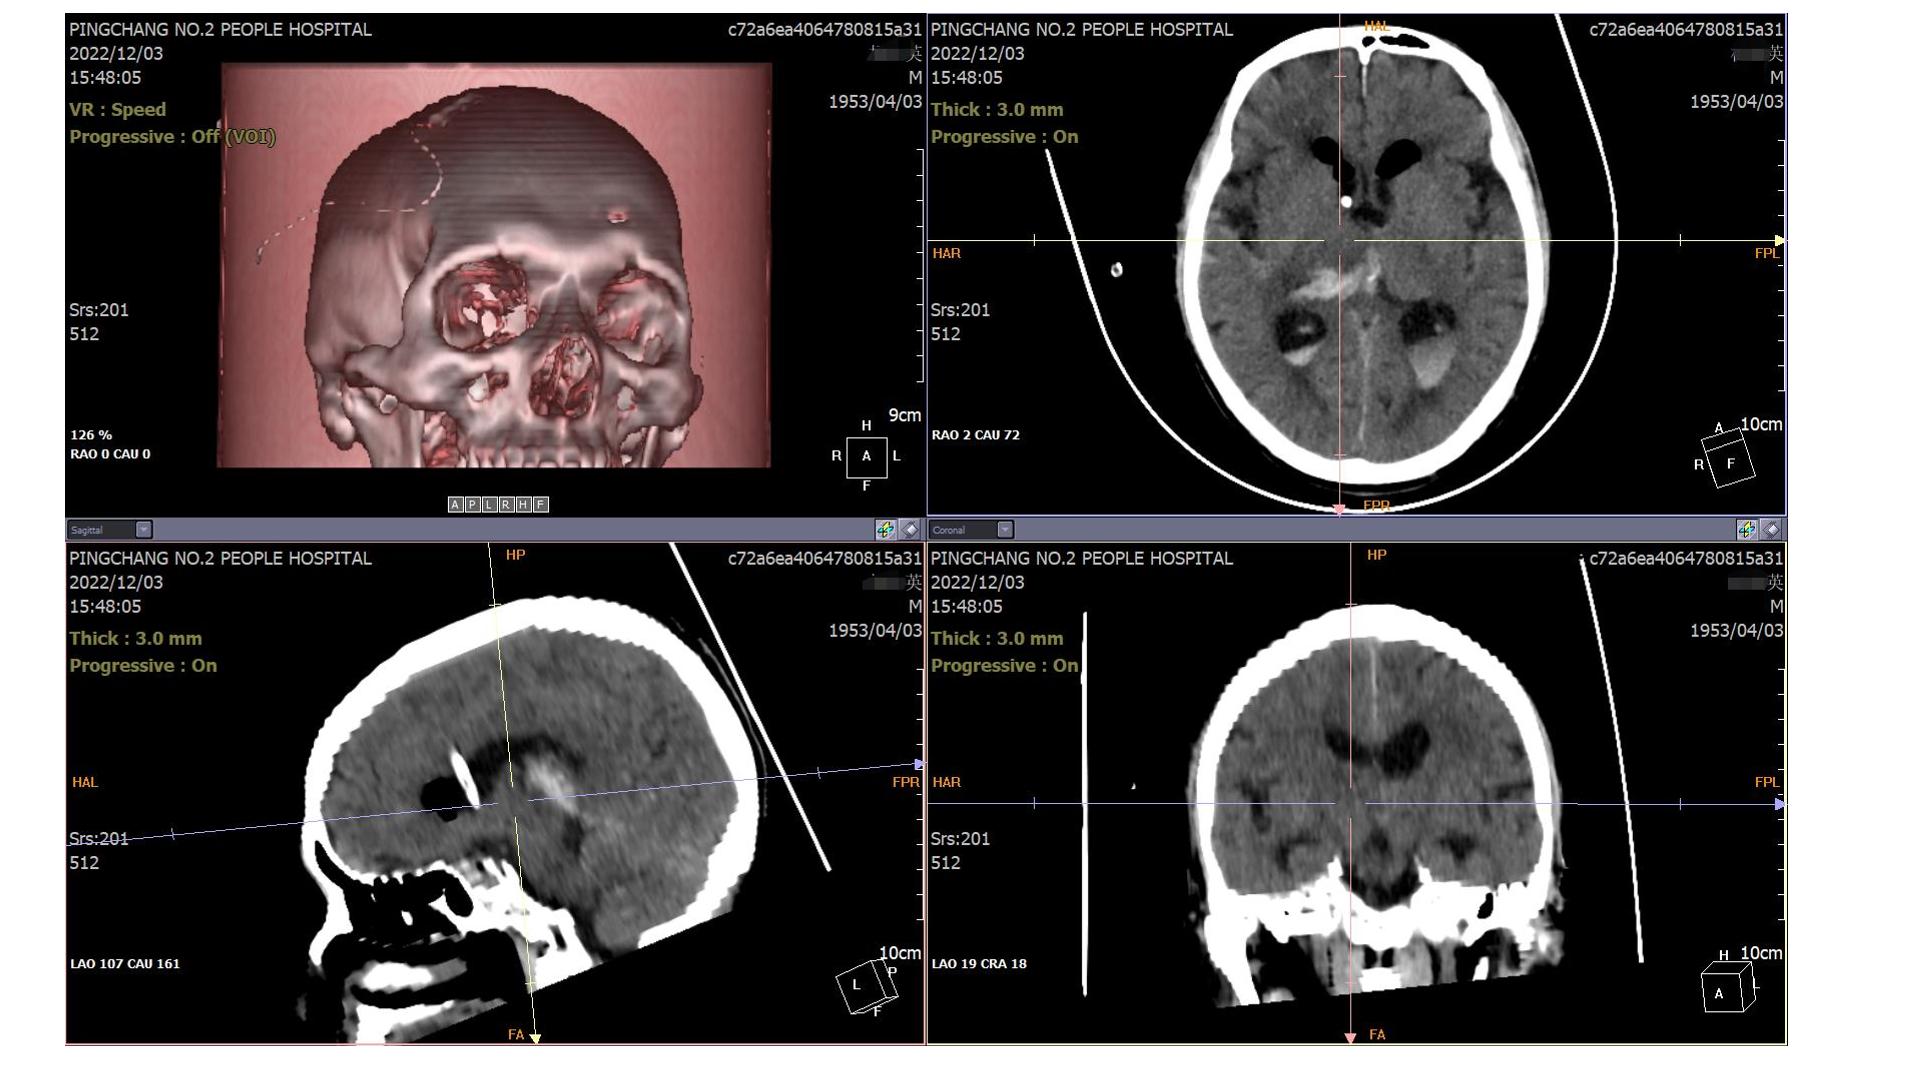This screenshot has height=1080, width=1920.
Task: Click the orientation cube in 3D view
Action: (866, 456)
